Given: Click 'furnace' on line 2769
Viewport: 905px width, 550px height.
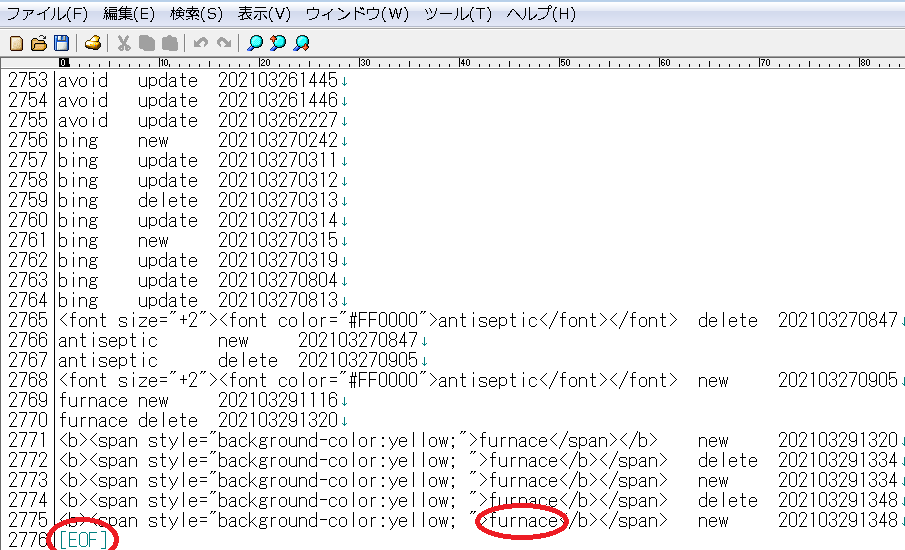Looking at the screenshot, I should tap(93, 400).
